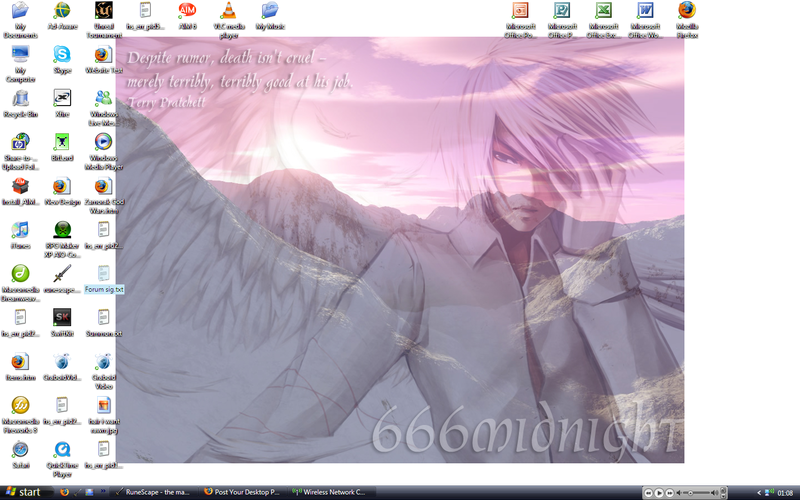Image resolution: width=800 pixels, height=500 pixels.
Task: Select the Demo.htm desktop file
Action: (x=20, y=367)
